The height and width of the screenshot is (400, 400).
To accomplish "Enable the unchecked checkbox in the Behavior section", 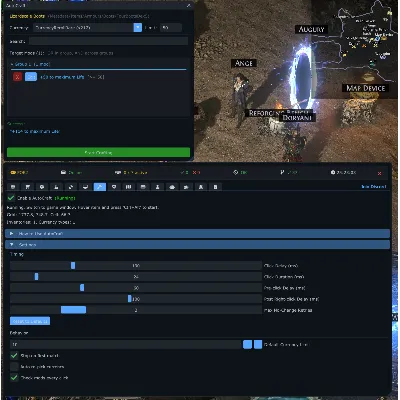I will (14, 367).
